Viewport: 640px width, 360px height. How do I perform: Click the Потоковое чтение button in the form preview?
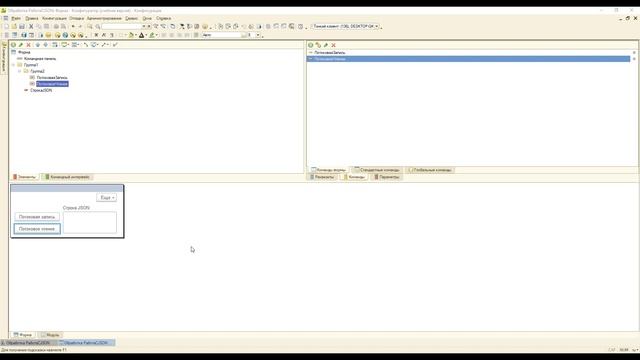[x=37, y=229]
